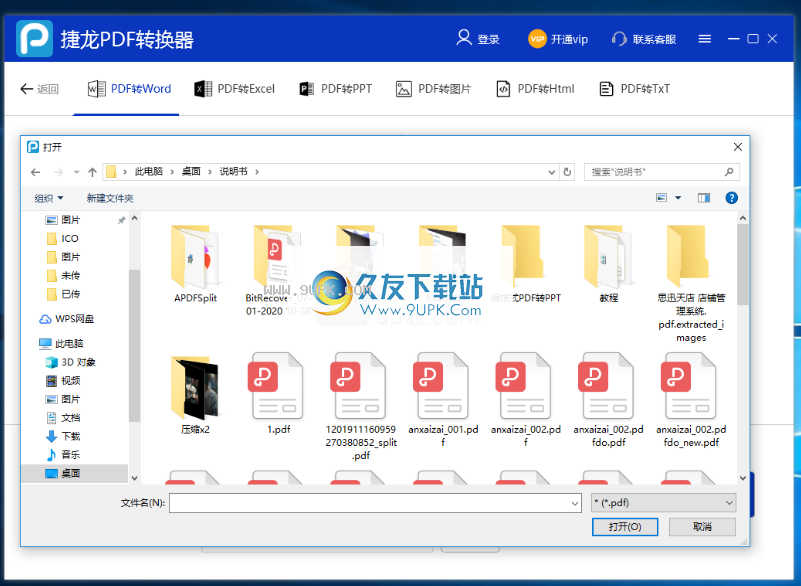The height and width of the screenshot is (586, 801).
Task: Open the hamburger menu in title bar
Action: point(704,39)
